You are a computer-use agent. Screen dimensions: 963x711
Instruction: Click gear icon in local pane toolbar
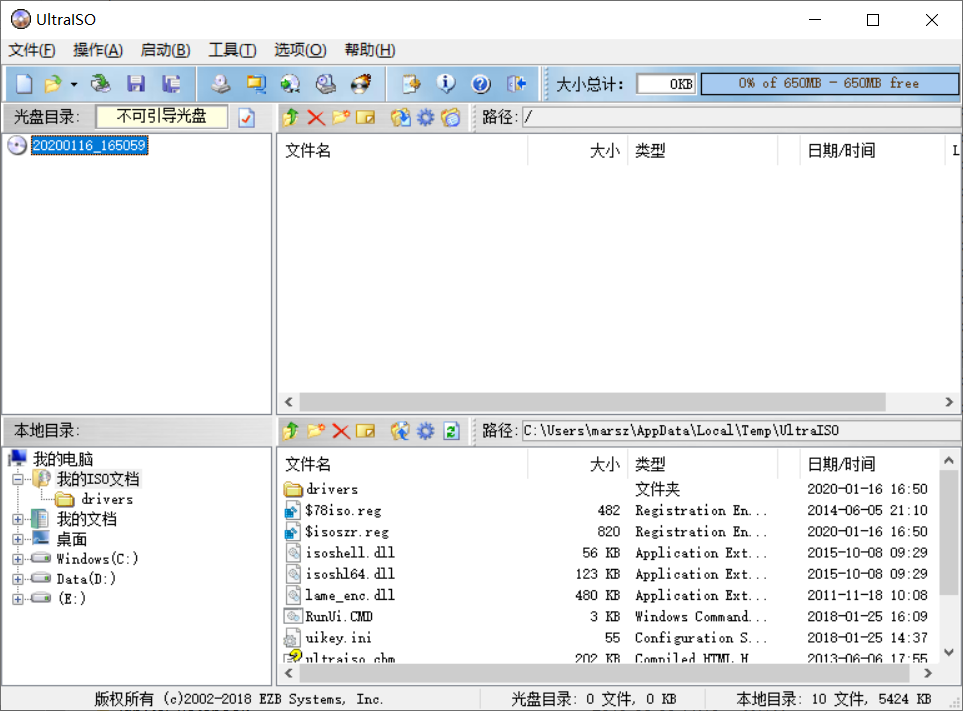[x=426, y=431]
